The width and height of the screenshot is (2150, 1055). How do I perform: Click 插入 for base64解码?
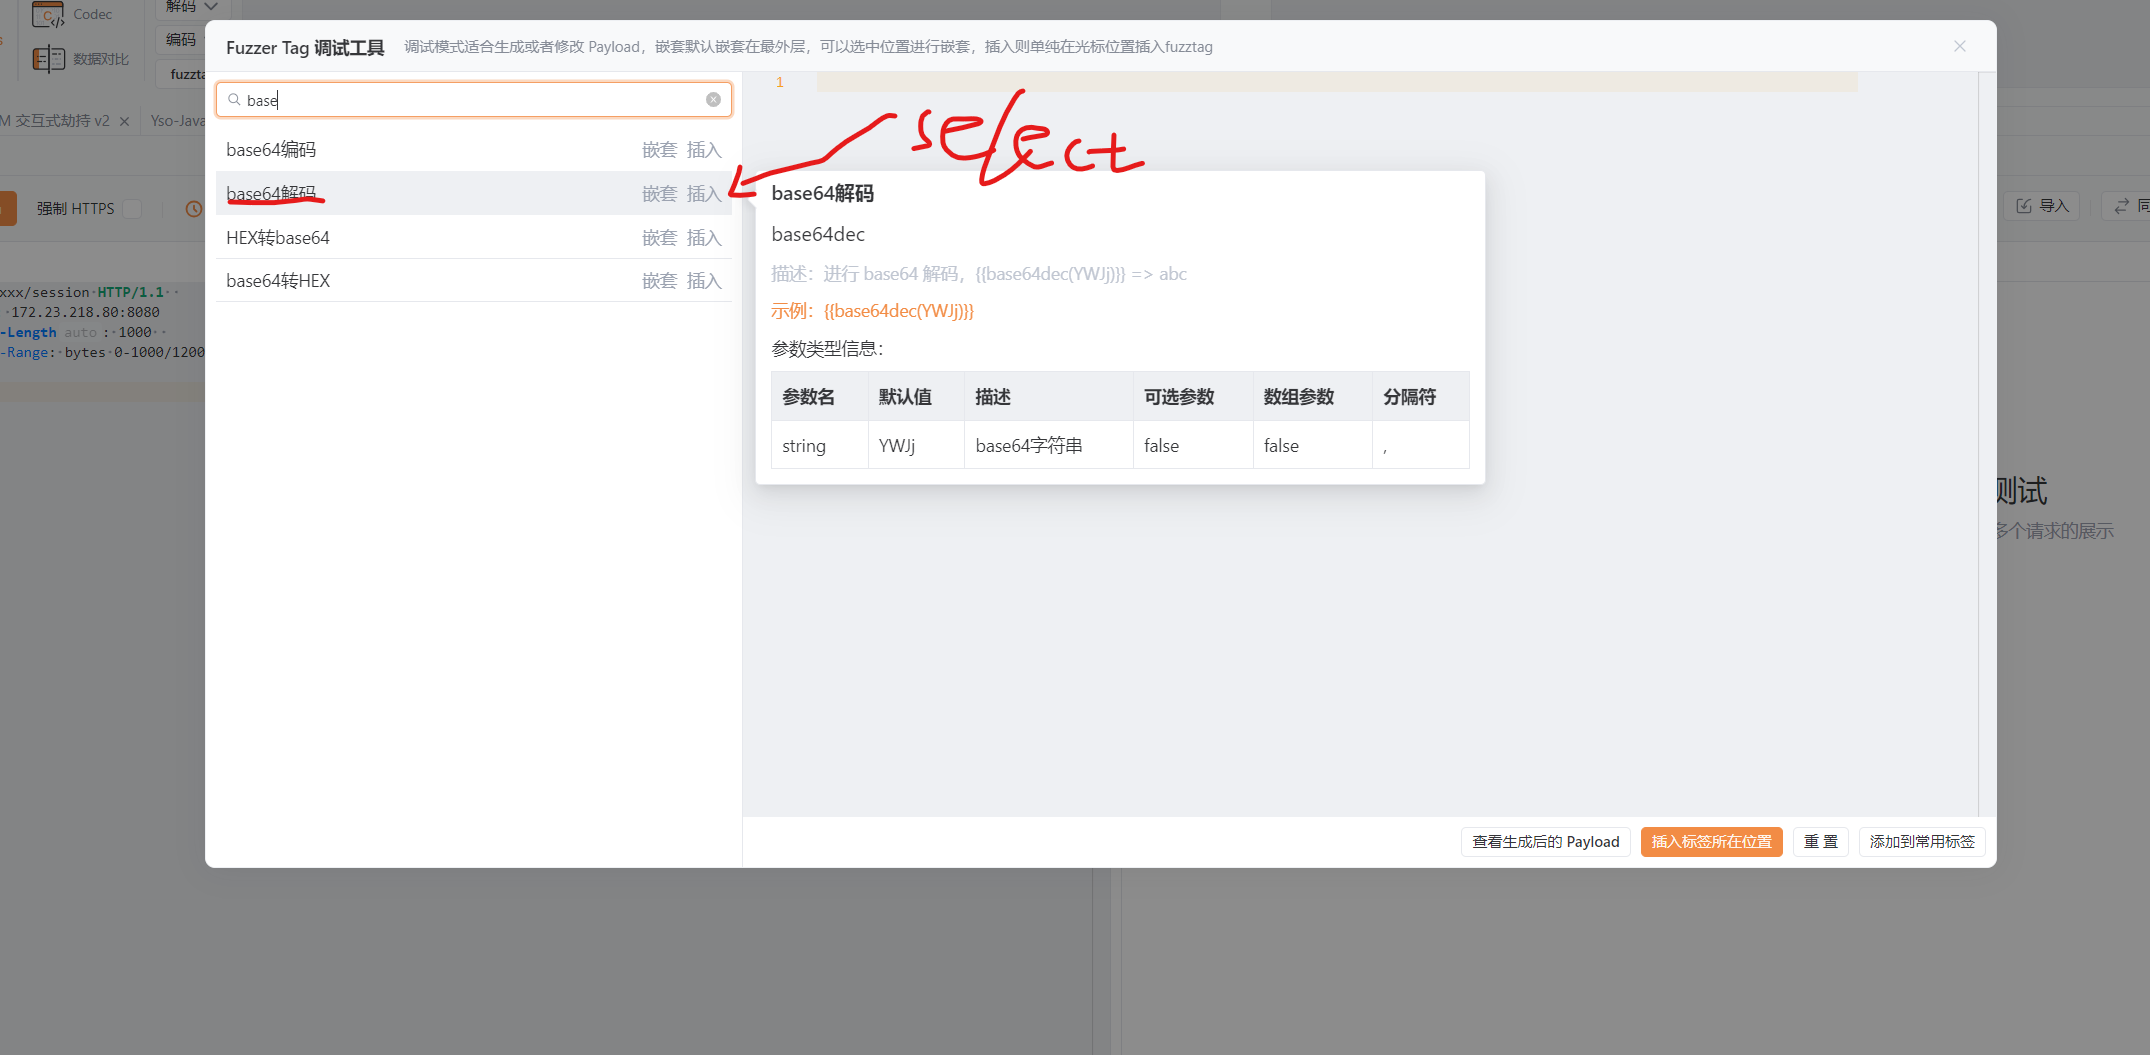(704, 194)
